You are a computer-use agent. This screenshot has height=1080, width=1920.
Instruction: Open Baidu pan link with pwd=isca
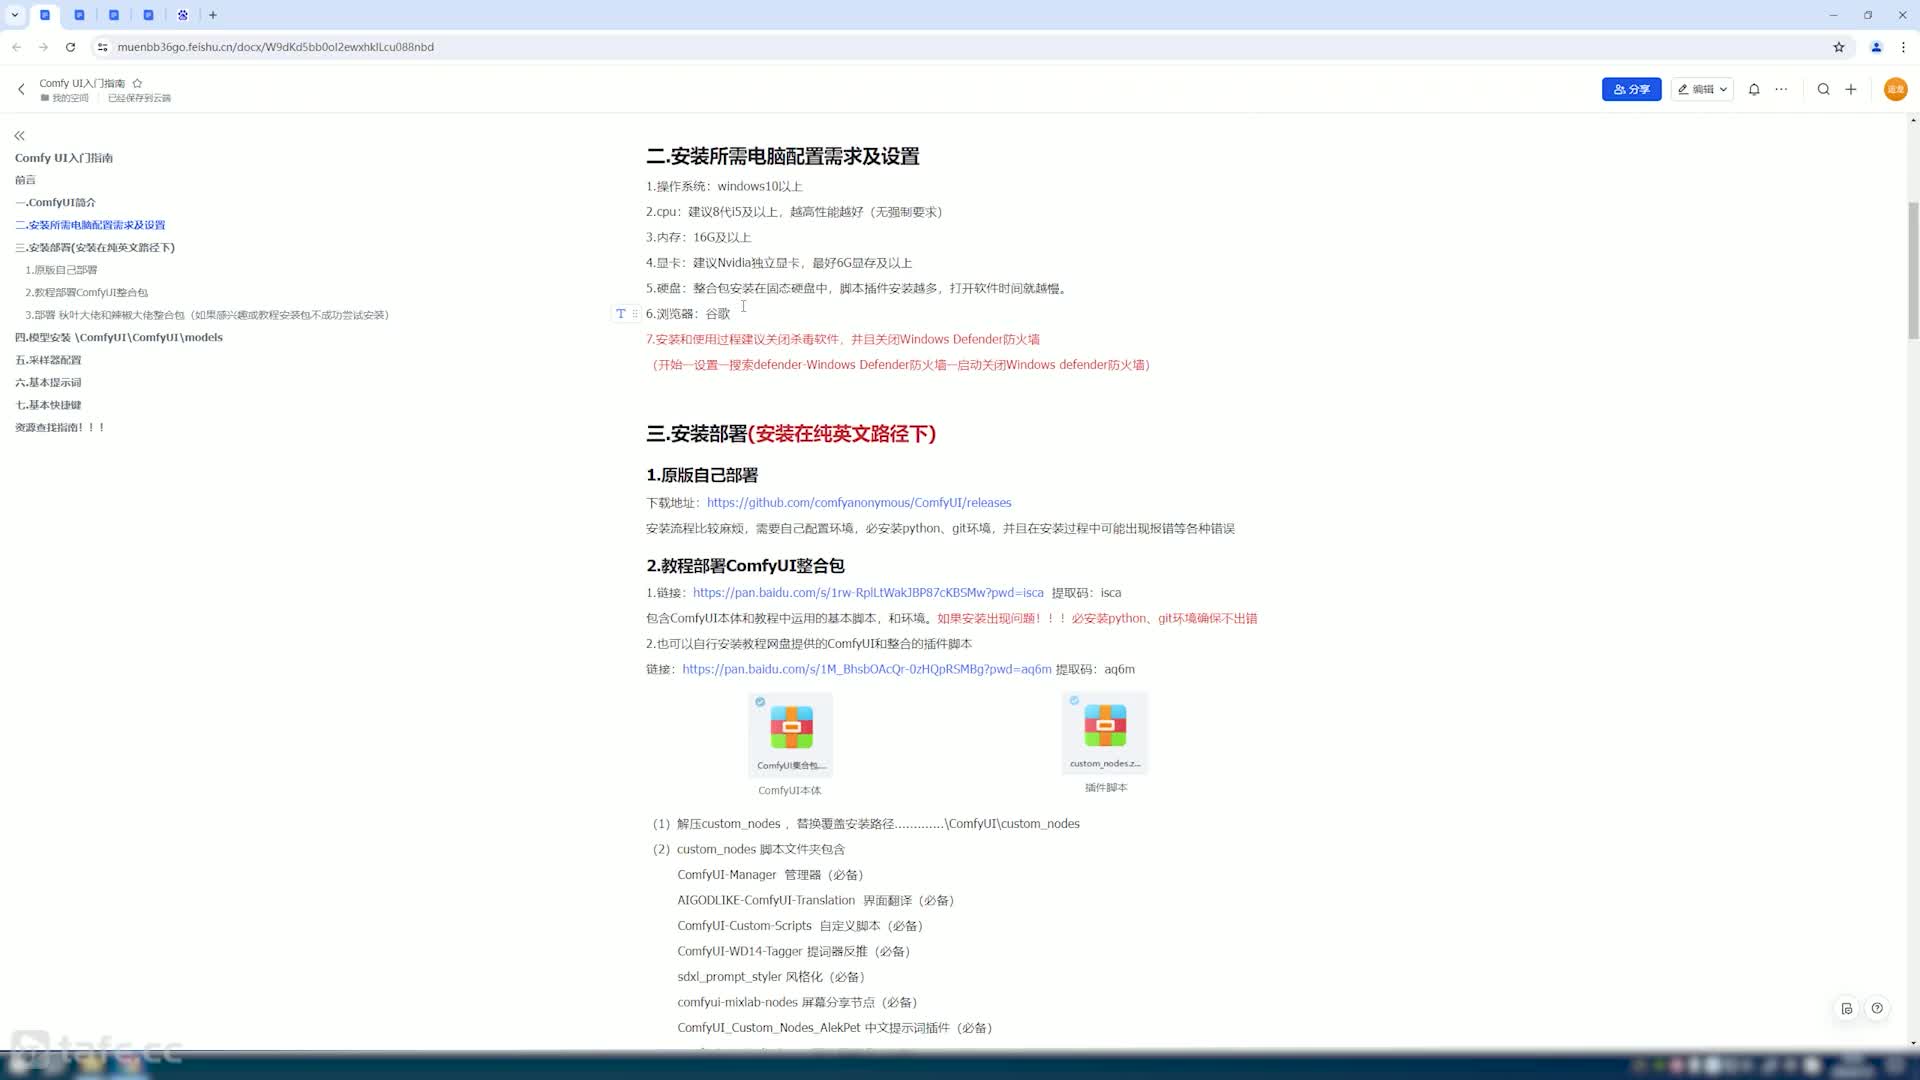868,593
